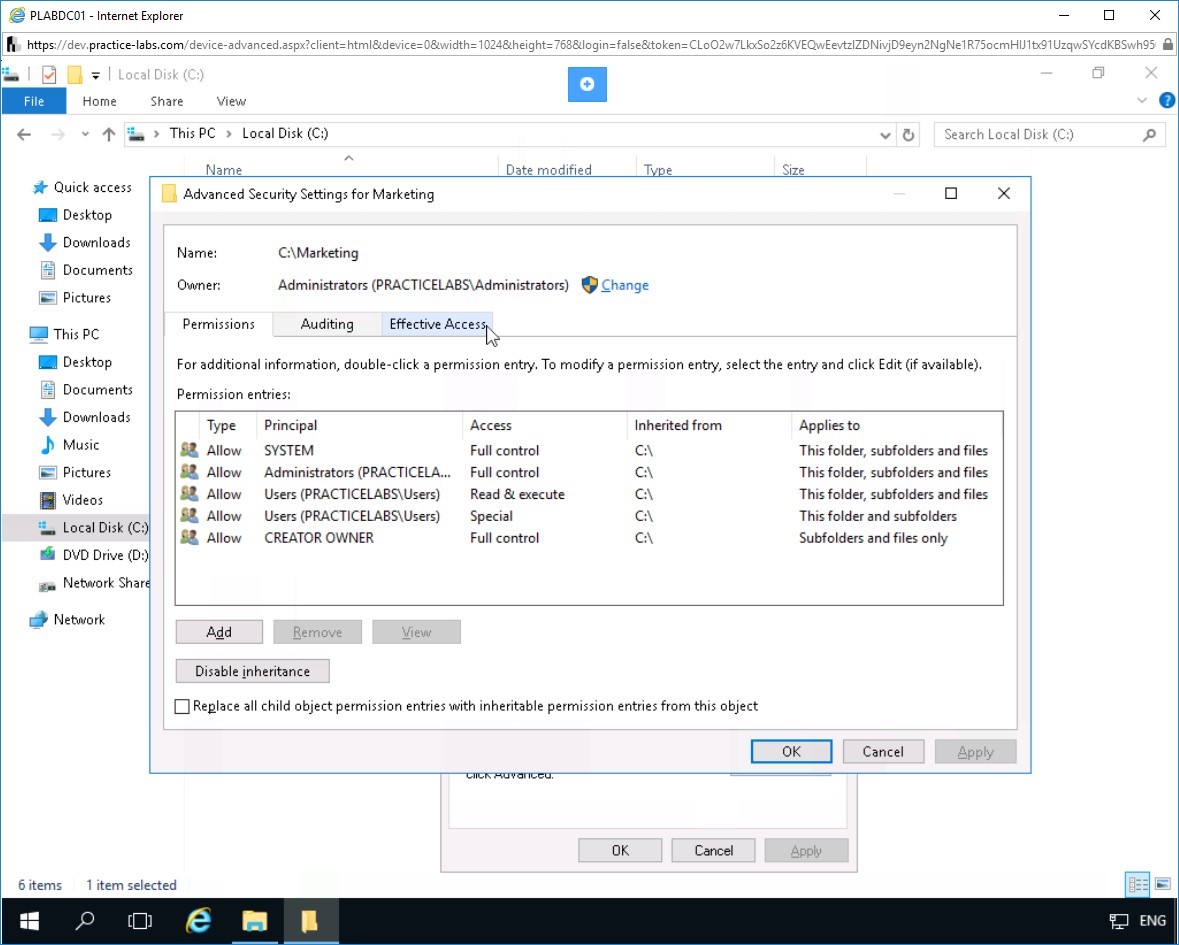Image resolution: width=1179 pixels, height=945 pixels.
Task: Open the address bar history dropdown
Action: 885,135
